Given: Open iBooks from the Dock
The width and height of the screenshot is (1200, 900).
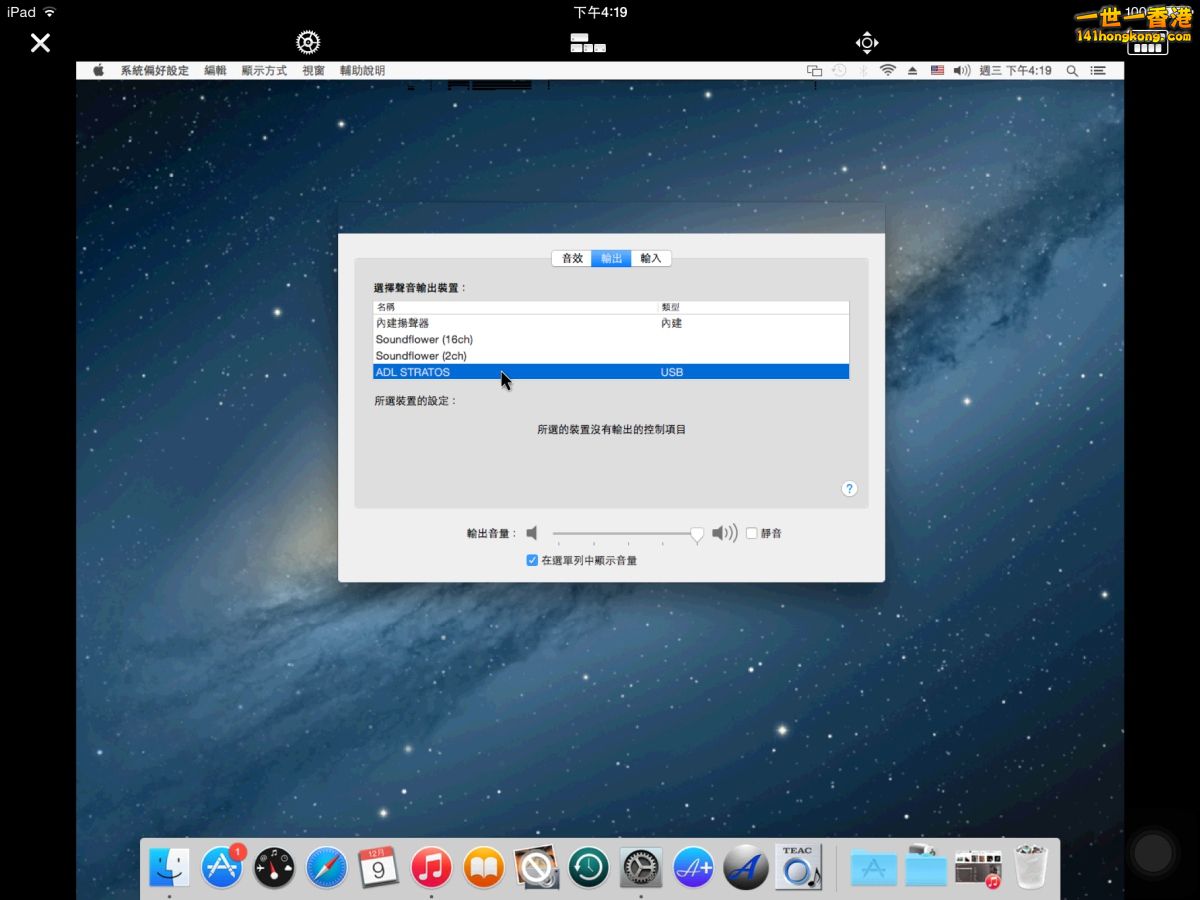Looking at the screenshot, I should click(x=484, y=867).
